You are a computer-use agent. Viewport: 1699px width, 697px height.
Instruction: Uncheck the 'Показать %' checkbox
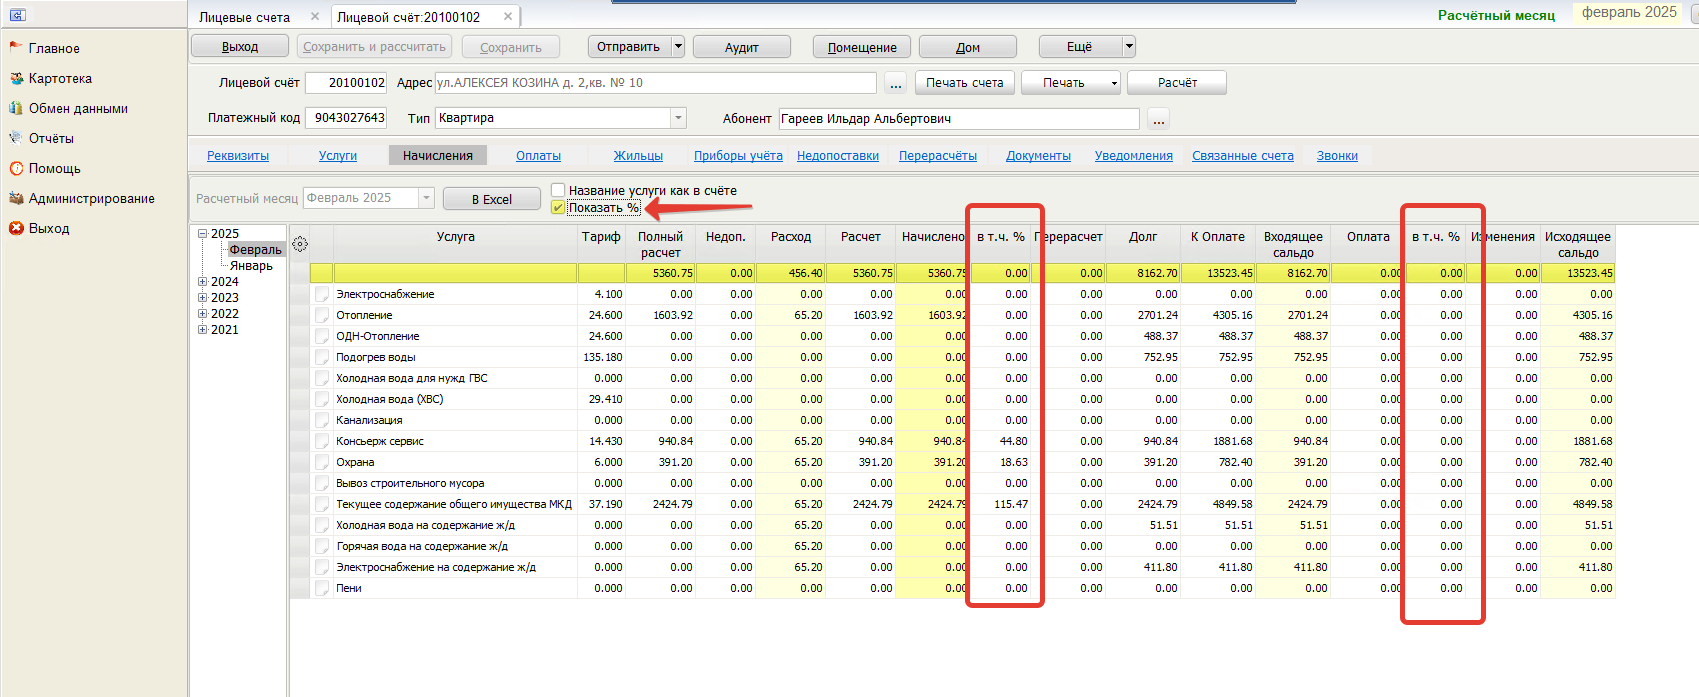pos(558,207)
